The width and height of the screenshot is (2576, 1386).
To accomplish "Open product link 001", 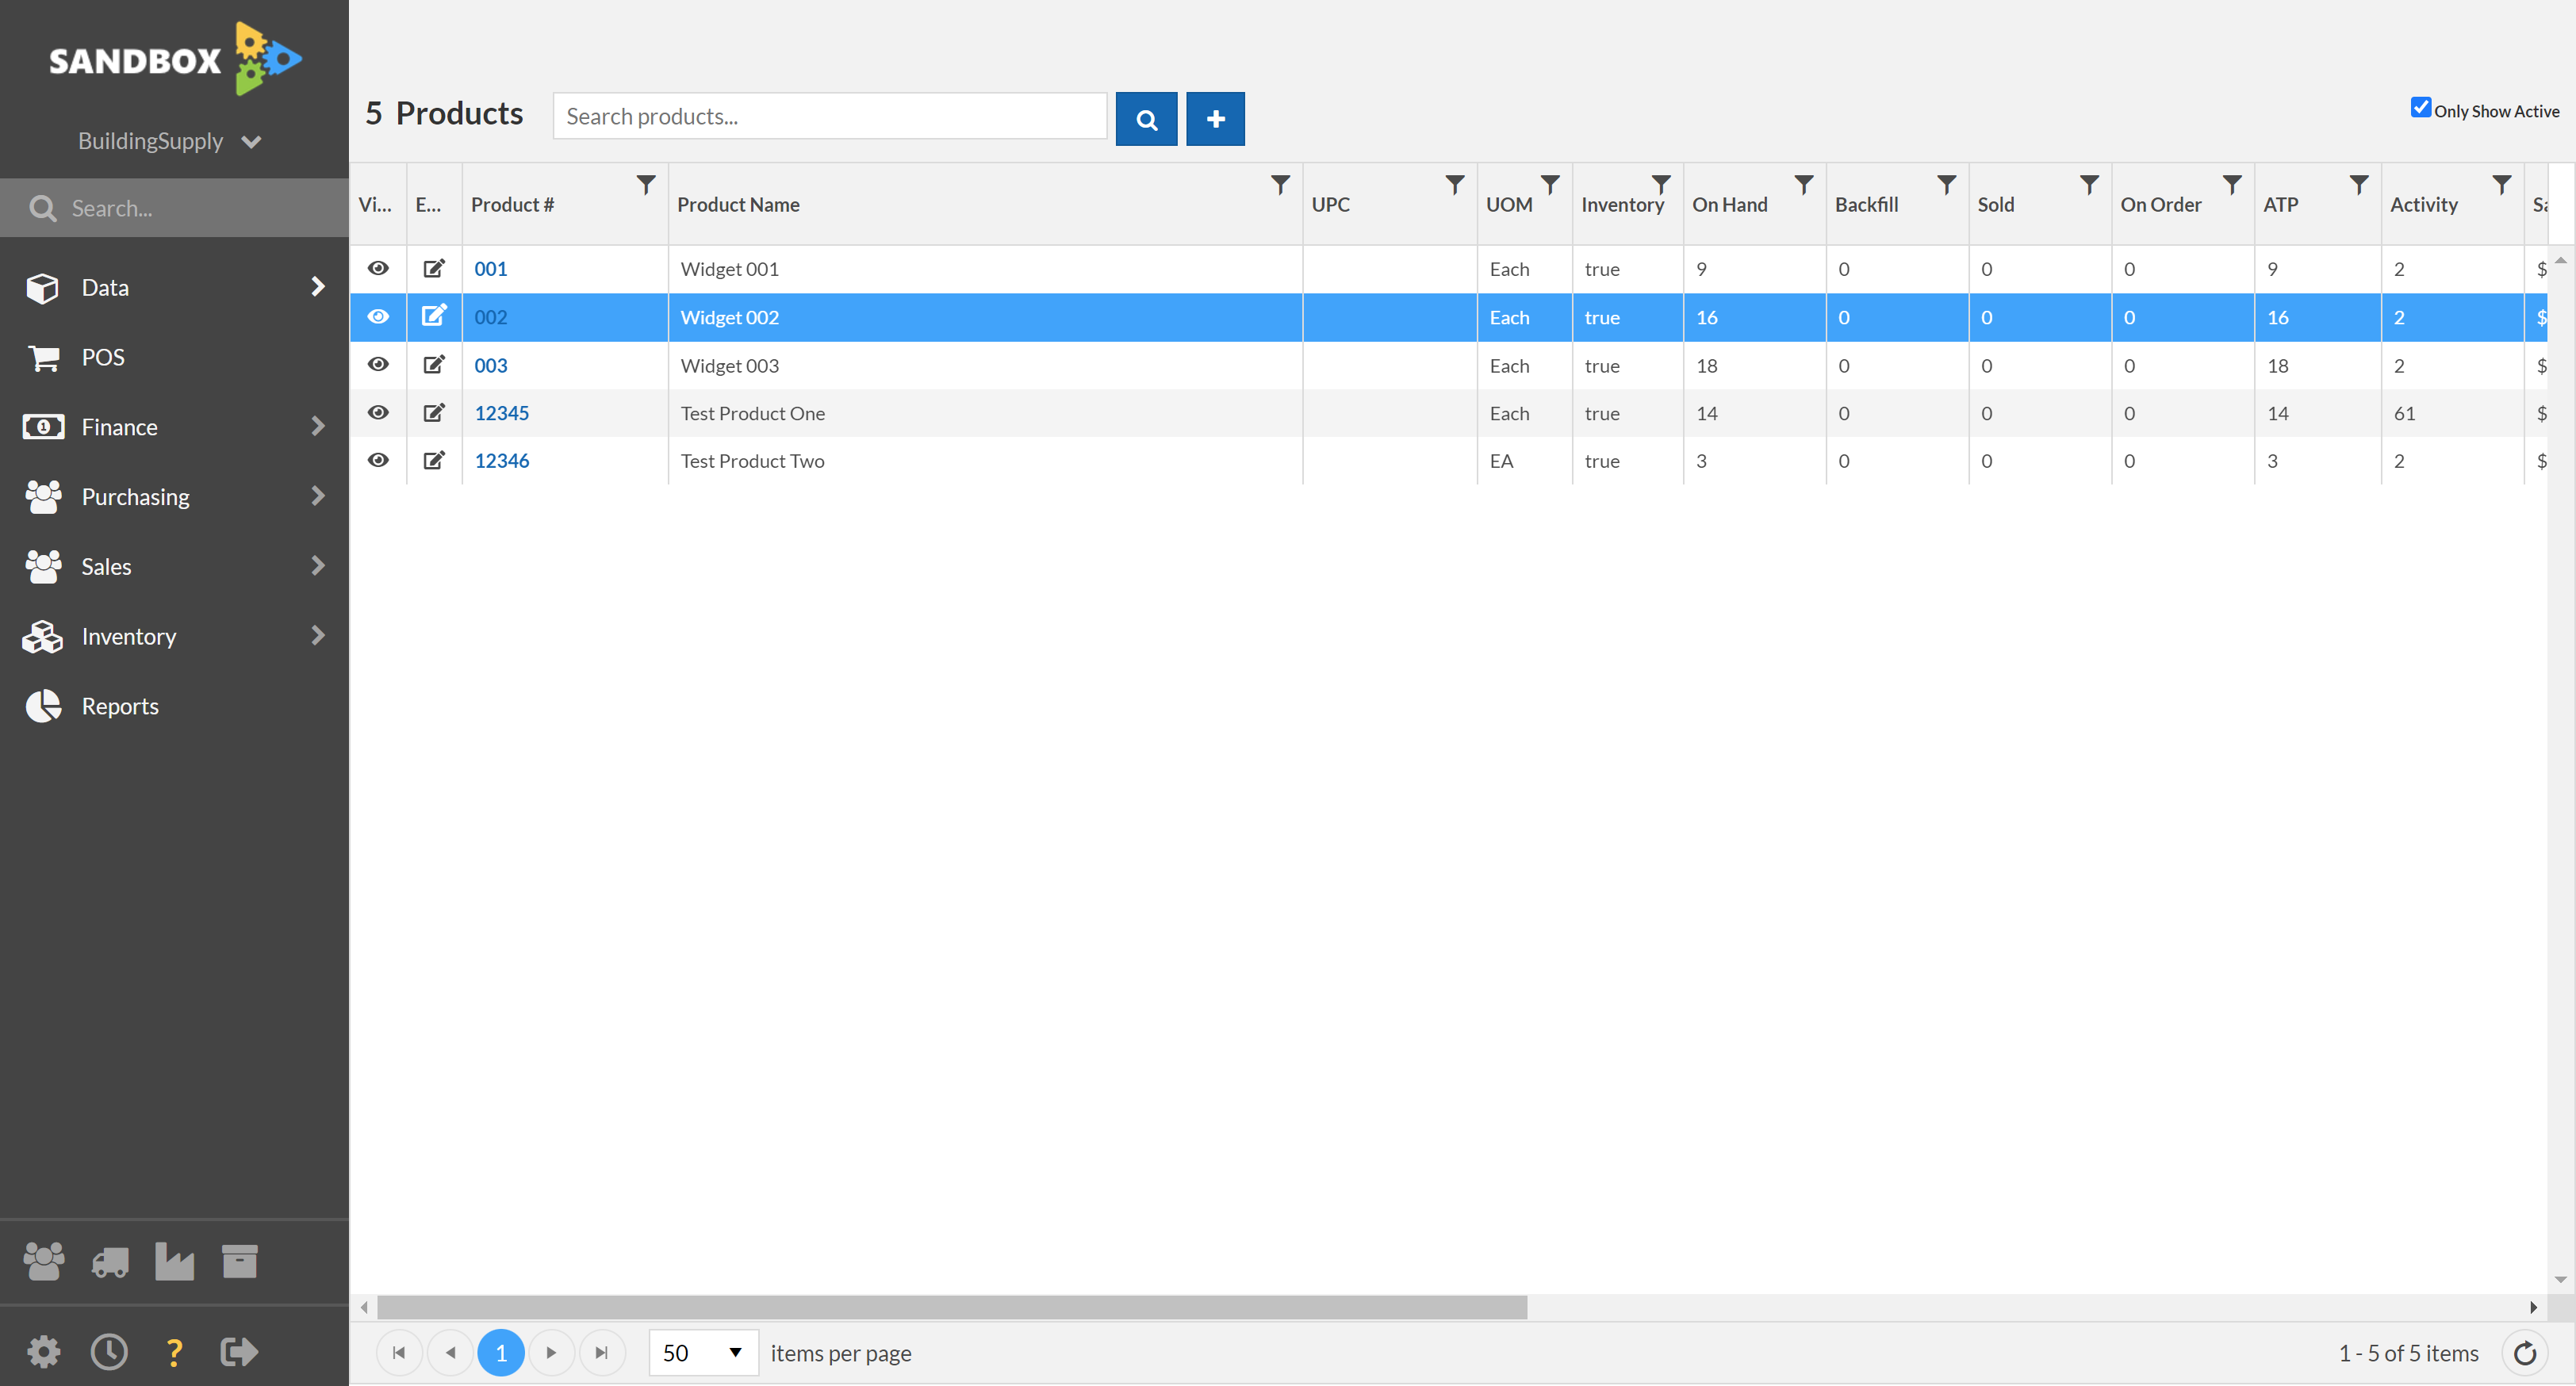I will pyautogui.click(x=491, y=269).
